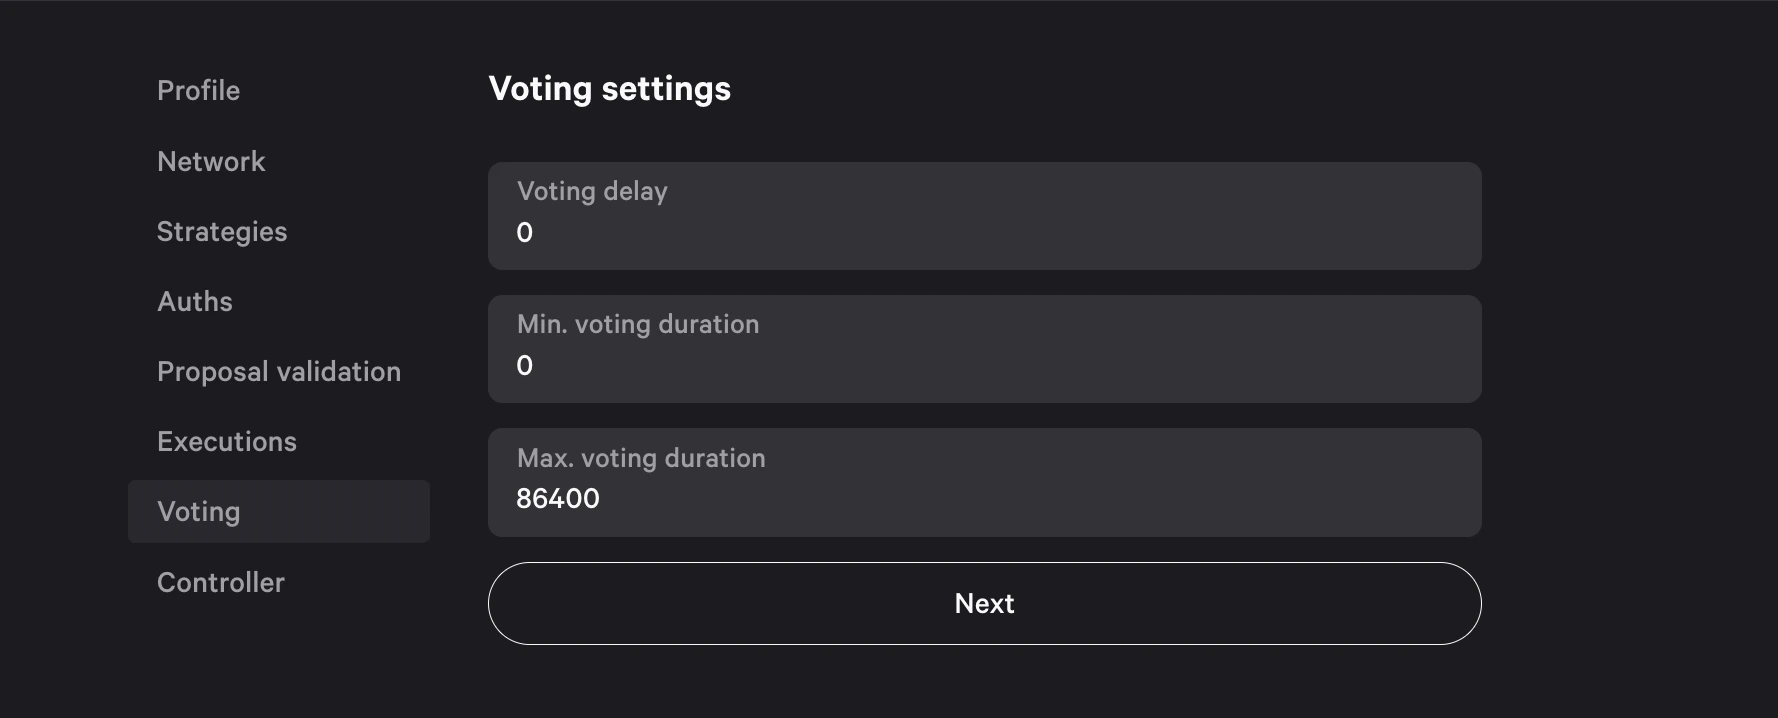1778x718 pixels.
Task: Navigate to the Executions section
Action: (x=227, y=442)
